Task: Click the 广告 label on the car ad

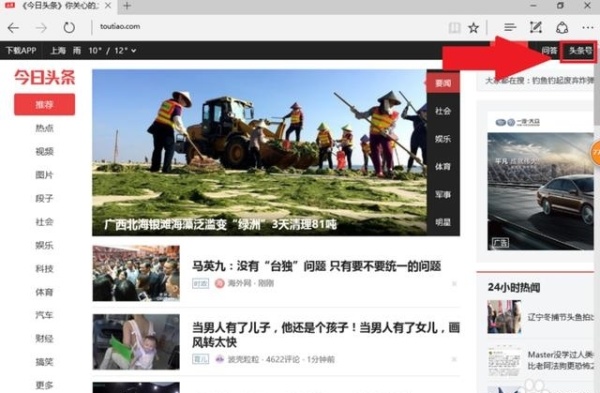Action: point(500,243)
